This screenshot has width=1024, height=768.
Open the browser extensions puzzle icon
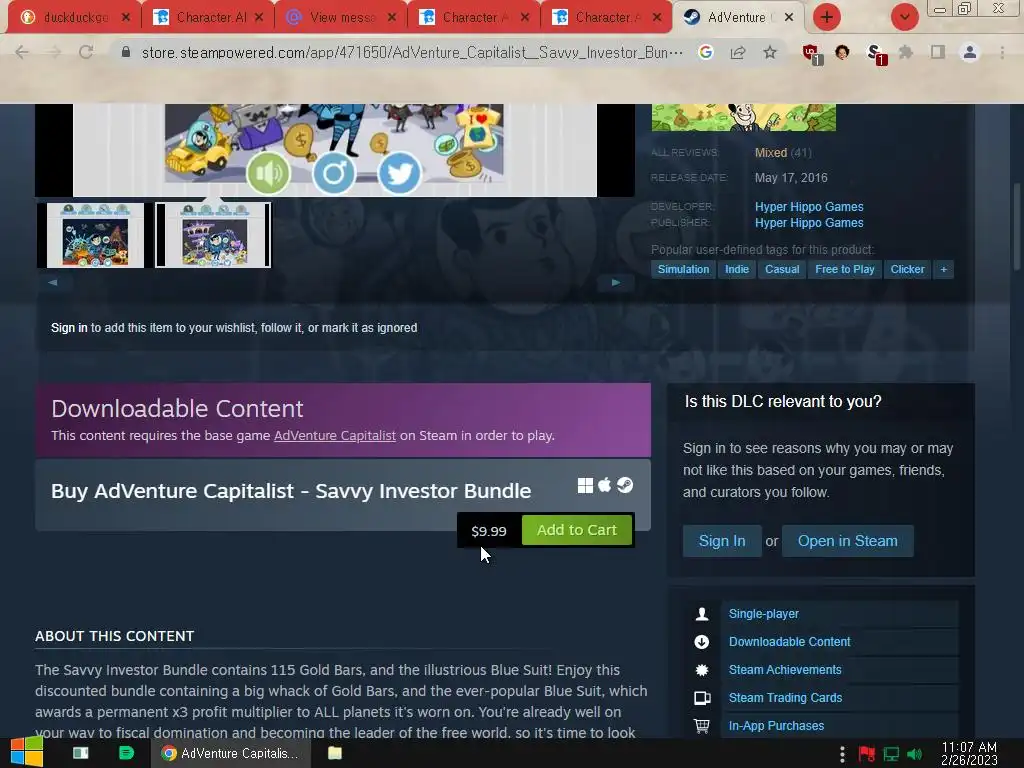pos(905,52)
